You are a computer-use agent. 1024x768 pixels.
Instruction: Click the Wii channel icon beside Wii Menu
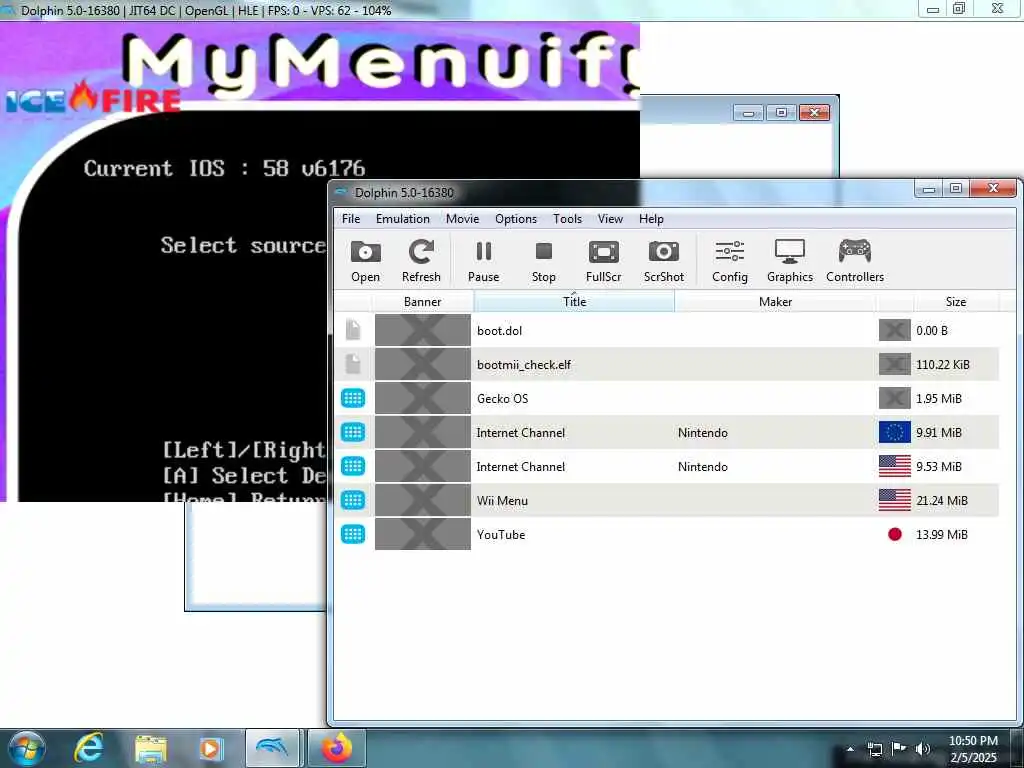[x=353, y=500]
